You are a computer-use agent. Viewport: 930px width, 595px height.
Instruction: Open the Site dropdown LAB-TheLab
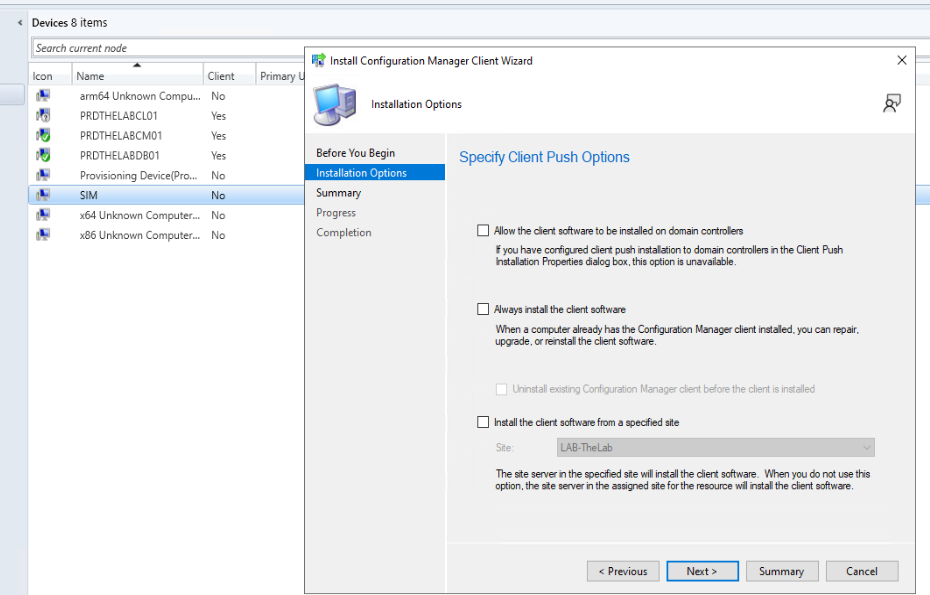pos(715,447)
